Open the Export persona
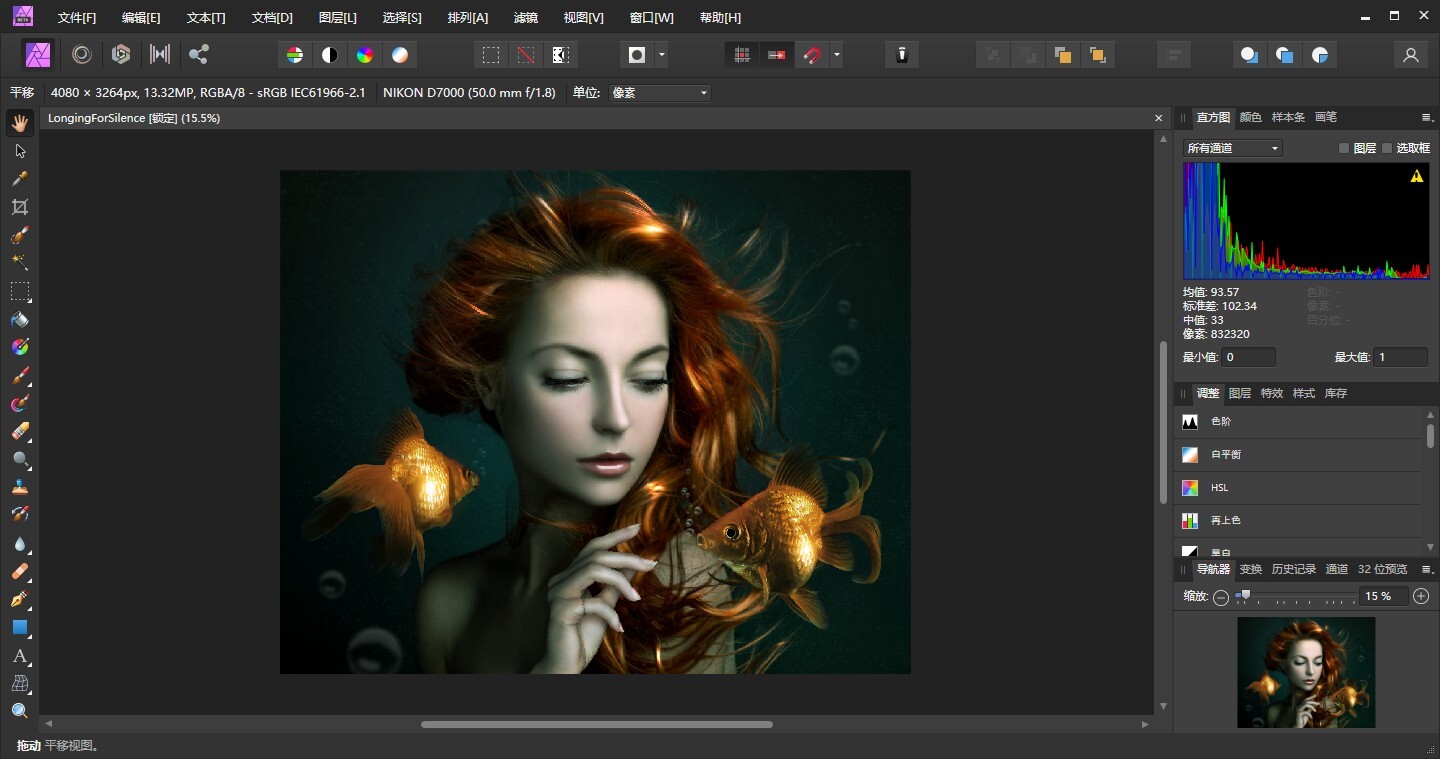Screen dimensions: 1440x759 pos(199,55)
